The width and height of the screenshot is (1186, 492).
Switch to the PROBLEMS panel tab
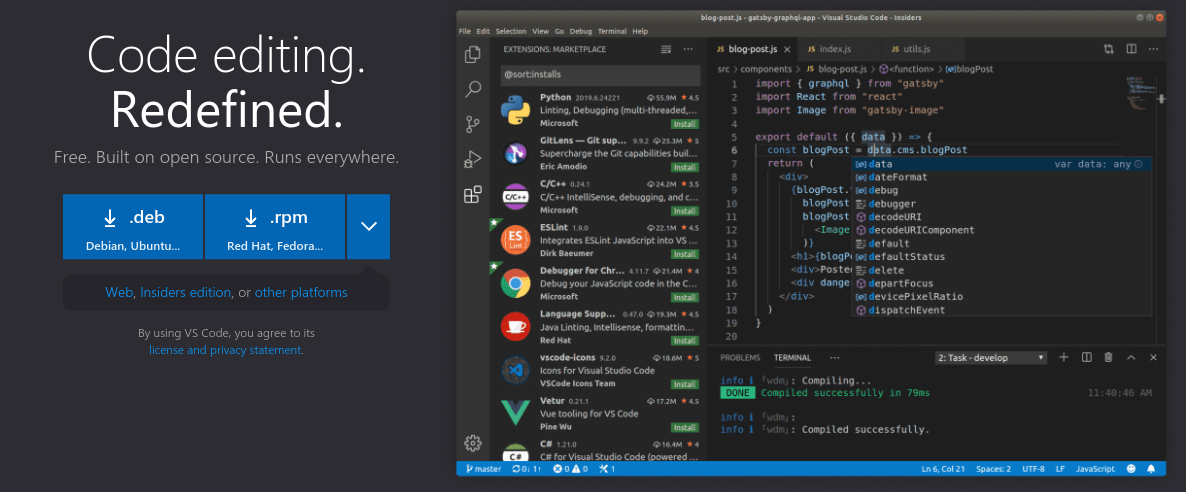pos(740,357)
